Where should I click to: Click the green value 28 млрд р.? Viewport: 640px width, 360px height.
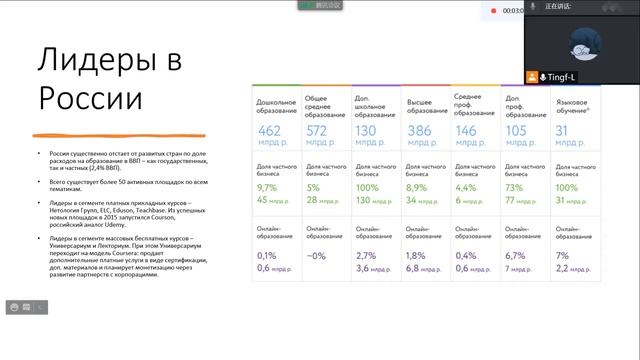(322, 200)
